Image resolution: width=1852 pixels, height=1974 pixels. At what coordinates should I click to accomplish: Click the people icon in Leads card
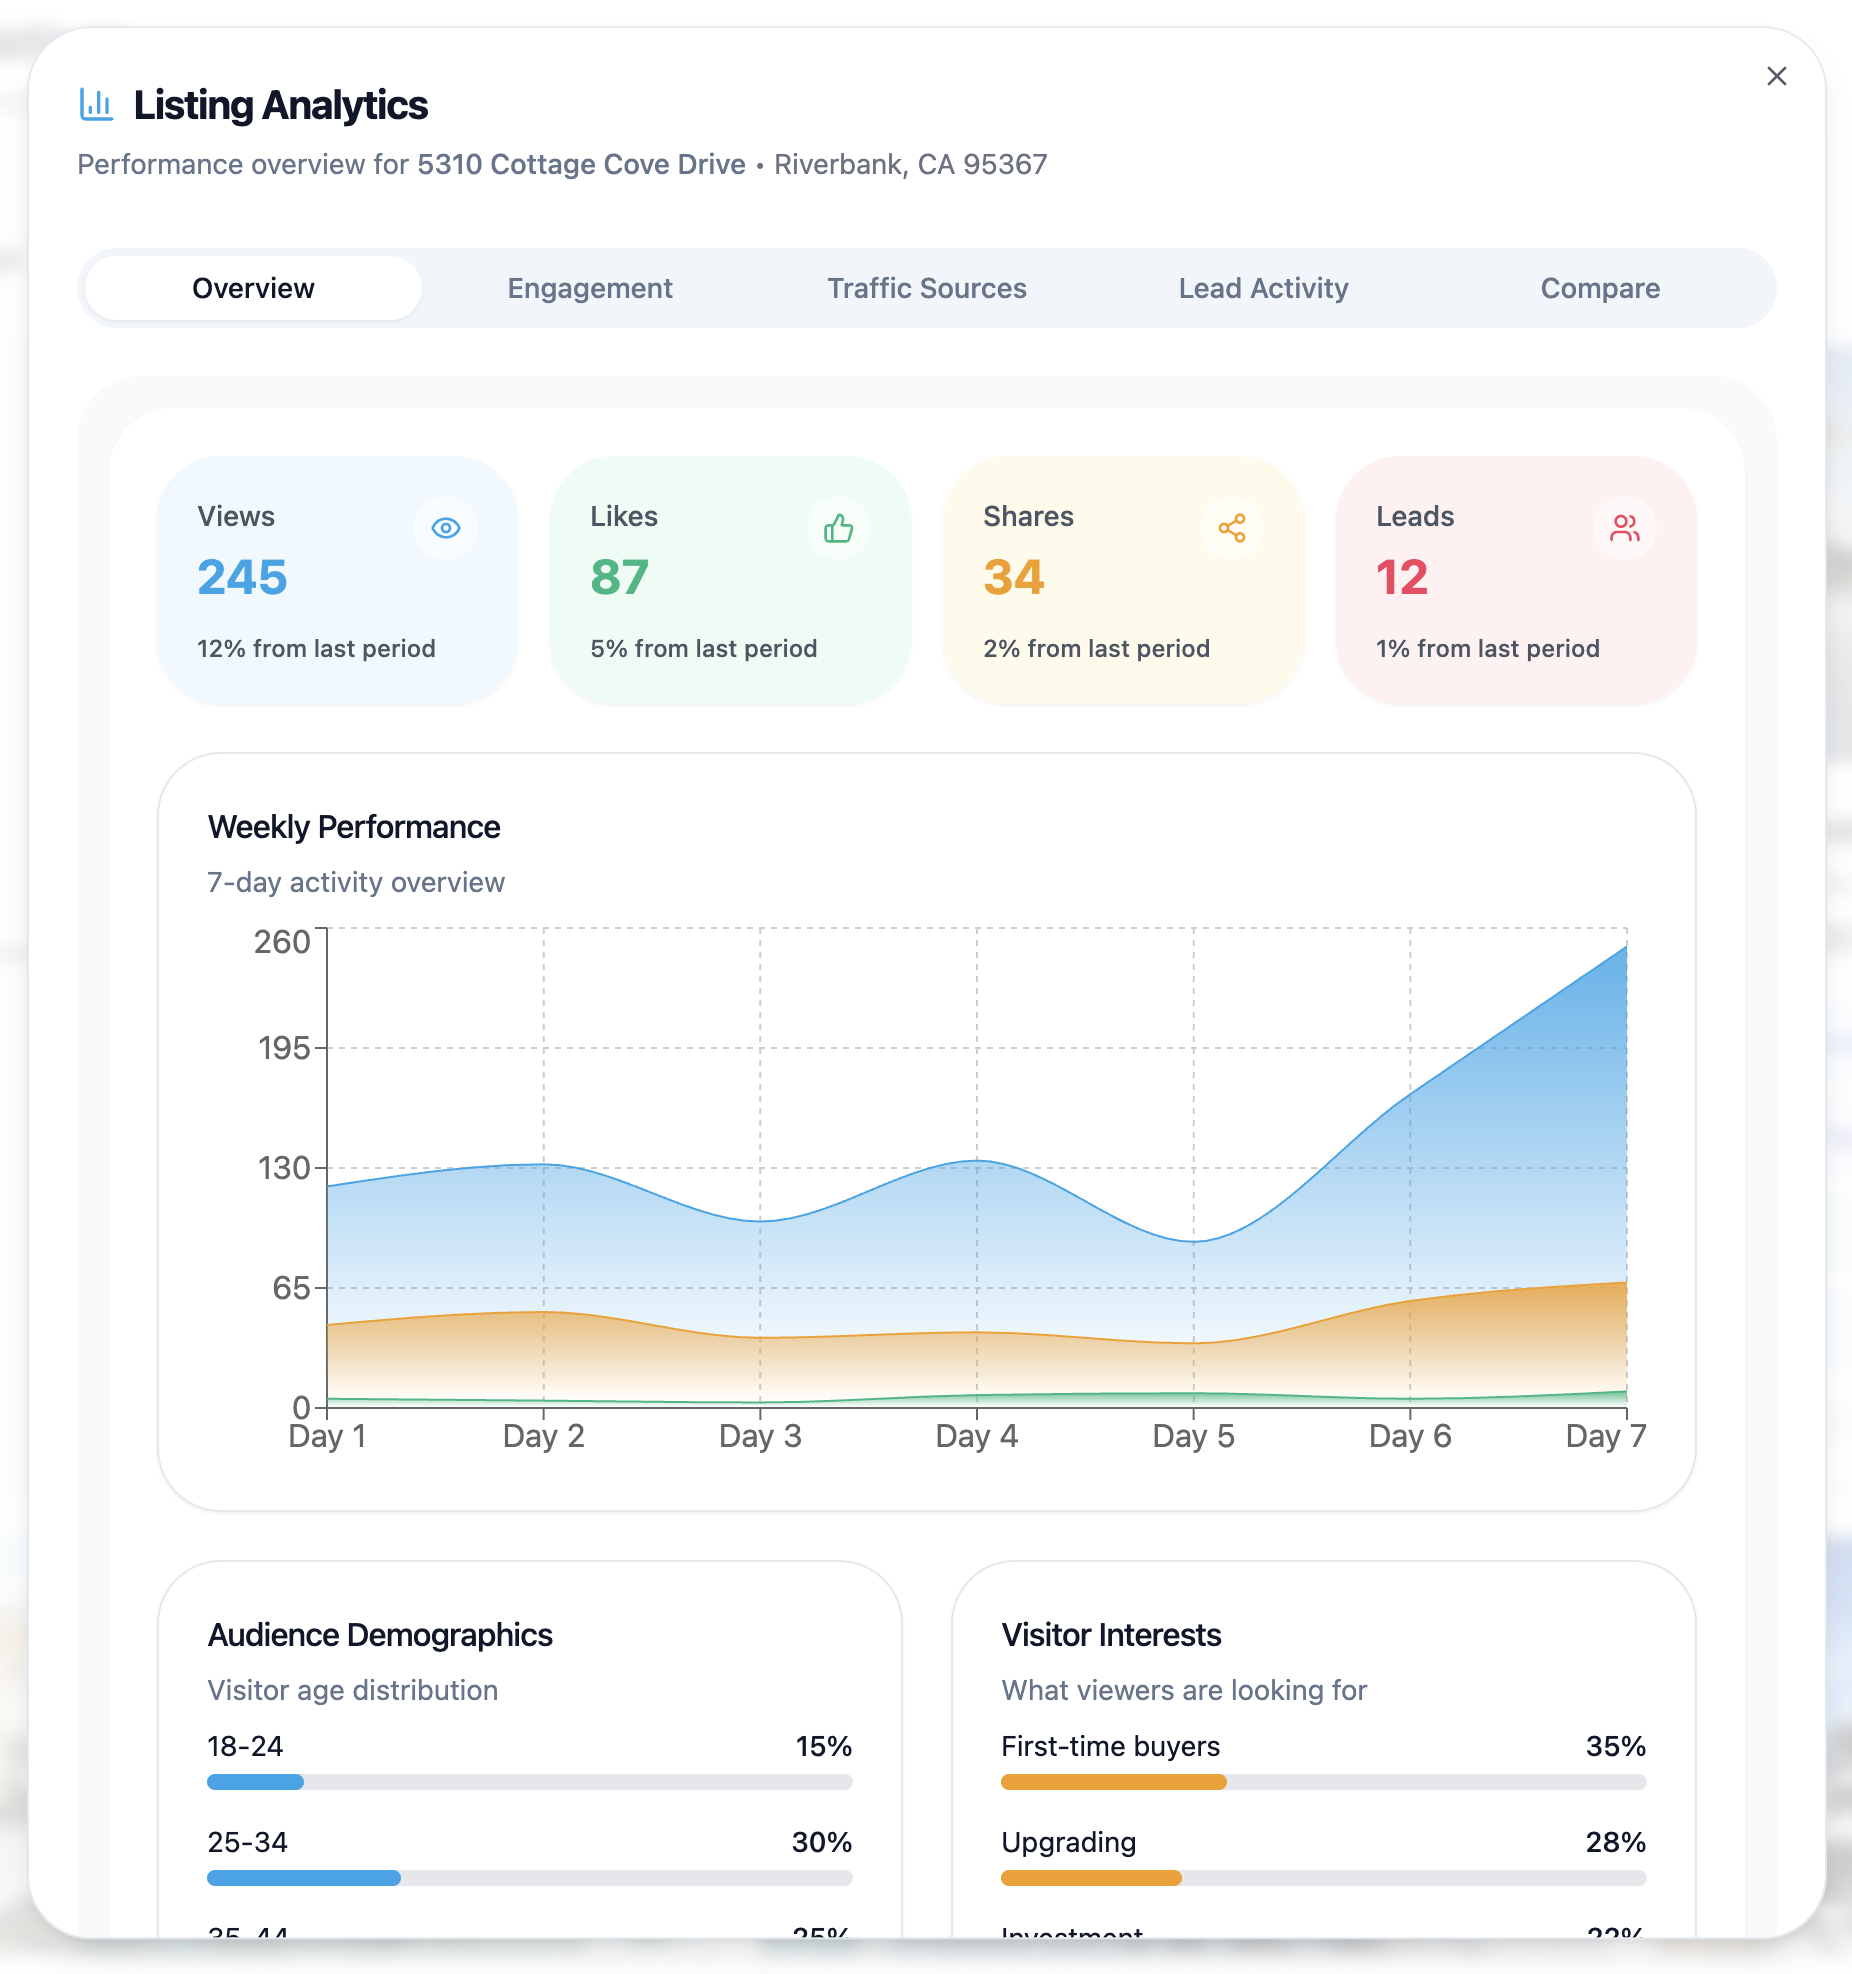1625,528
